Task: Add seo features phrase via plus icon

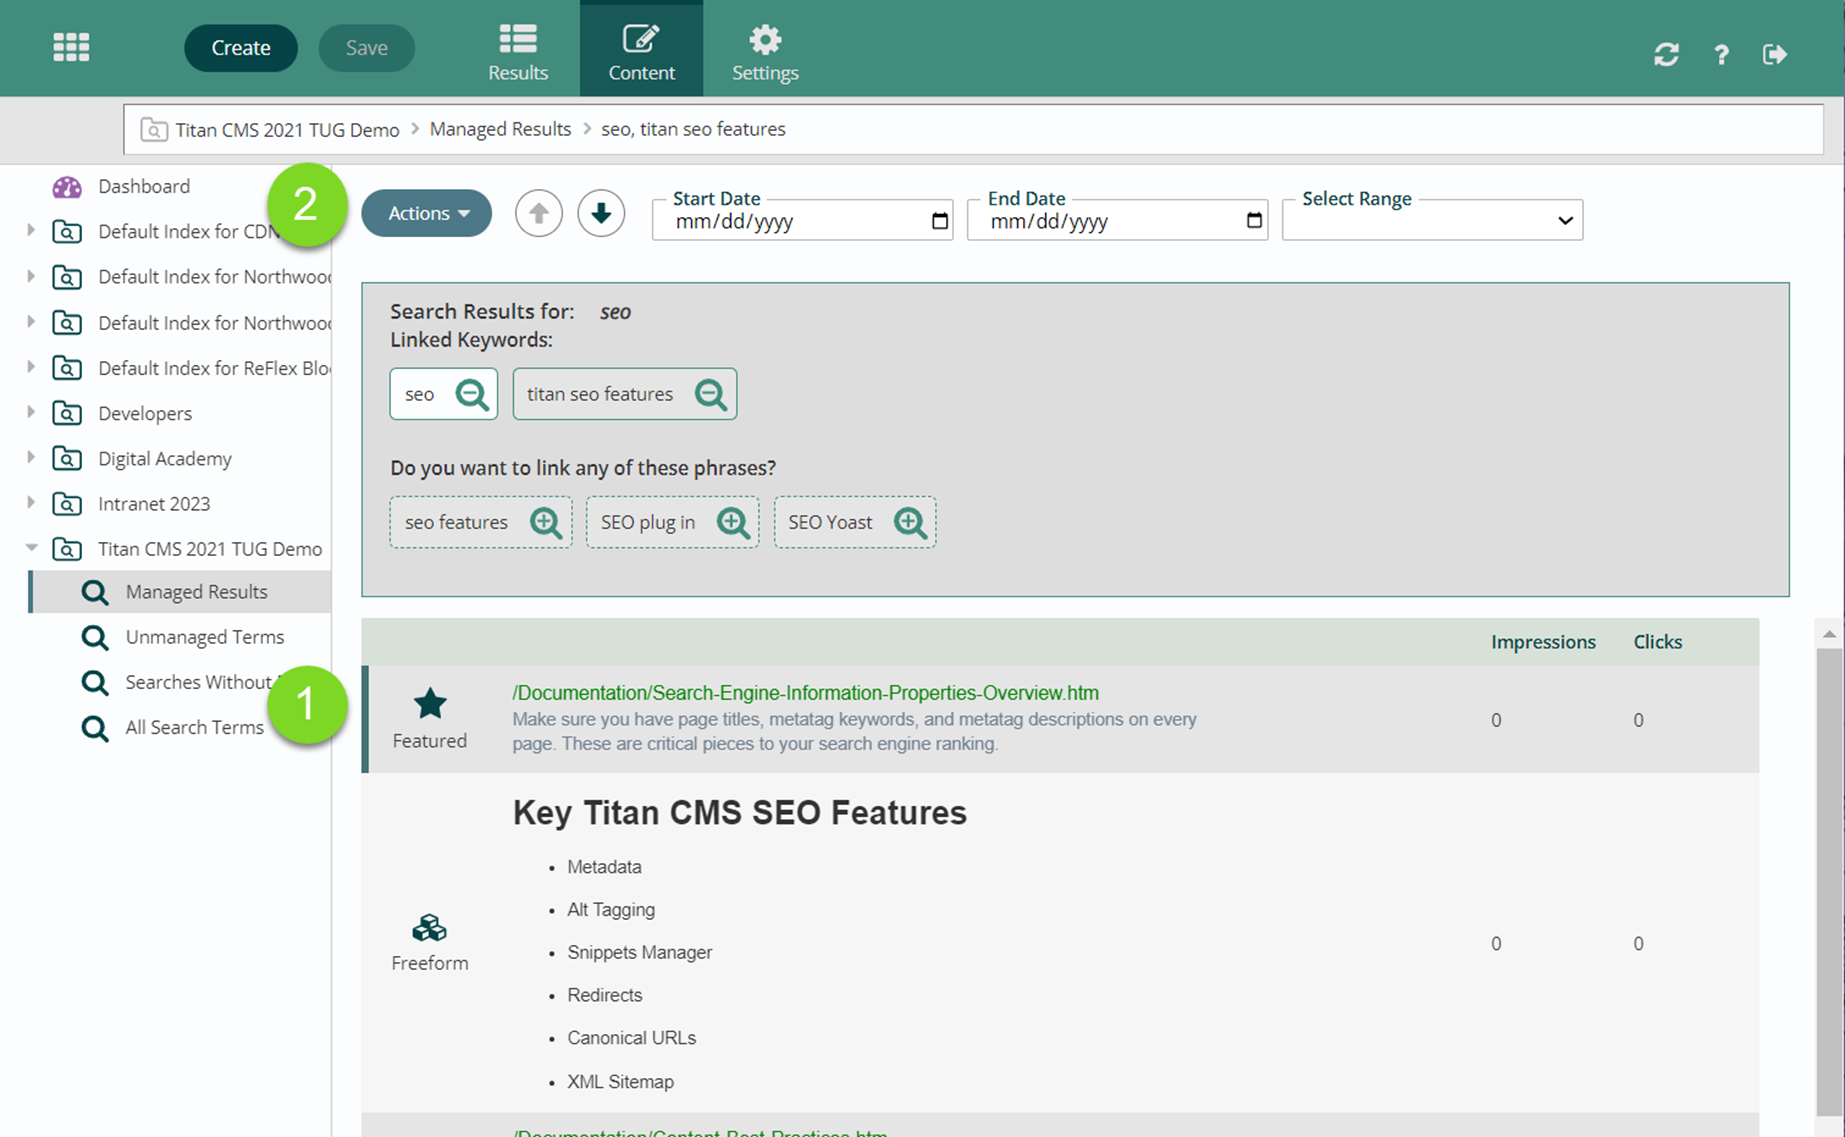Action: pyautogui.click(x=546, y=522)
